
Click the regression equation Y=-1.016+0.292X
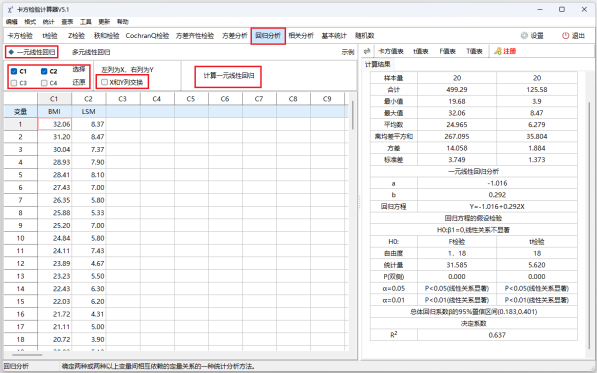click(497, 207)
